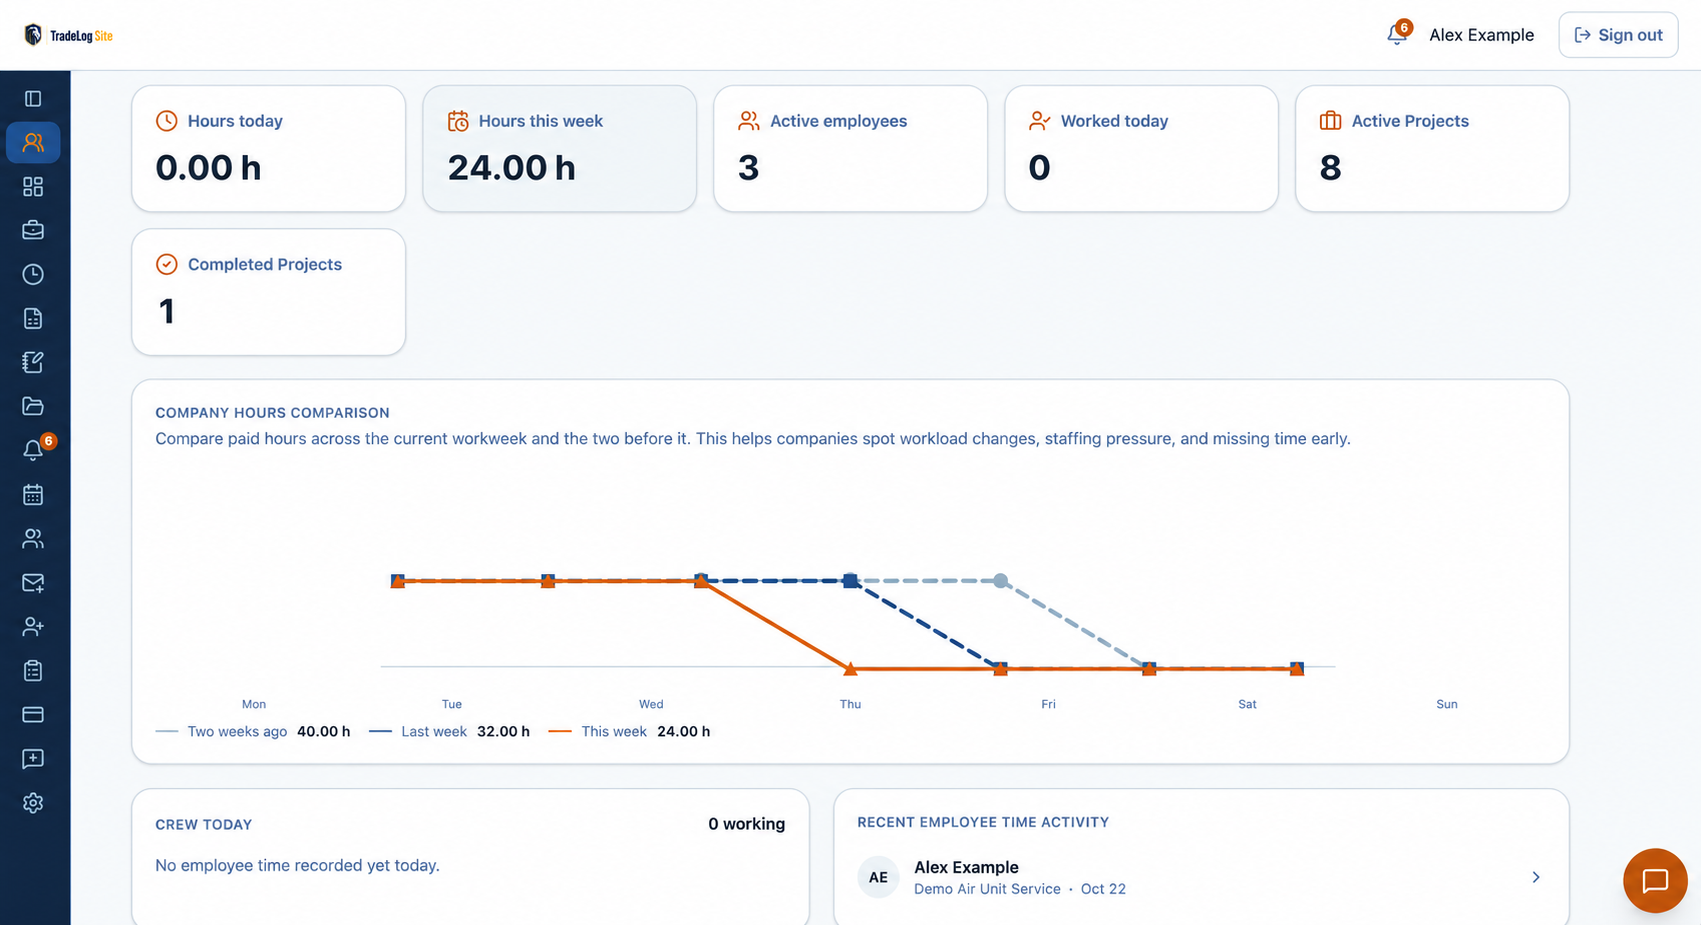Open the message-plus feedback icon in sidebar
1701x925 pixels.
tap(33, 758)
